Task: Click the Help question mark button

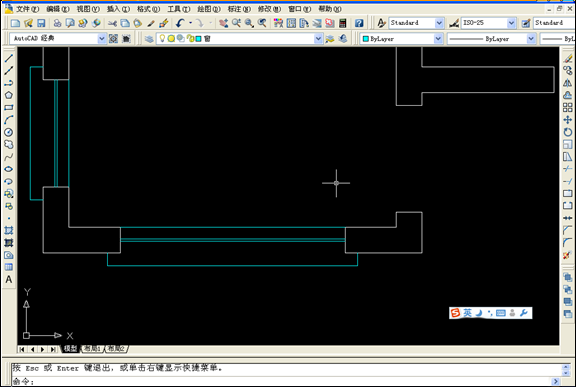Action: pos(359,23)
